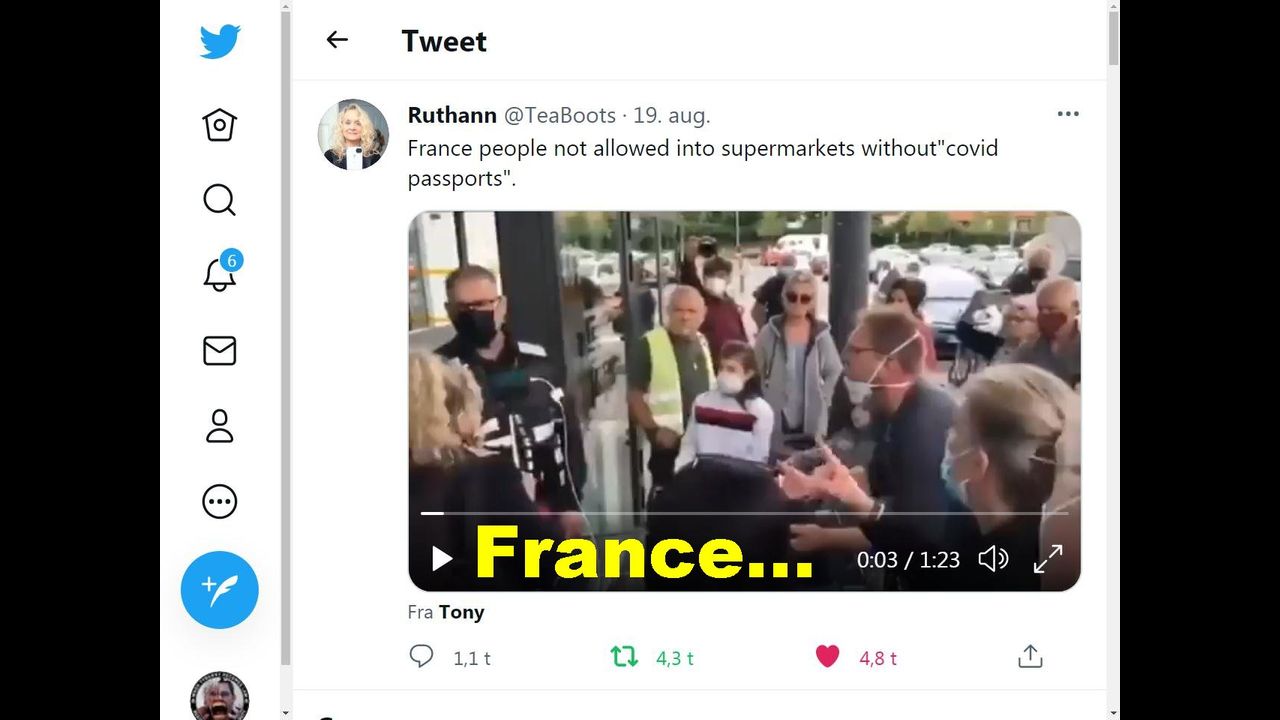Open the Profile person icon
Viewport: 1280px width, 720px height.
[x=219, y=425]
